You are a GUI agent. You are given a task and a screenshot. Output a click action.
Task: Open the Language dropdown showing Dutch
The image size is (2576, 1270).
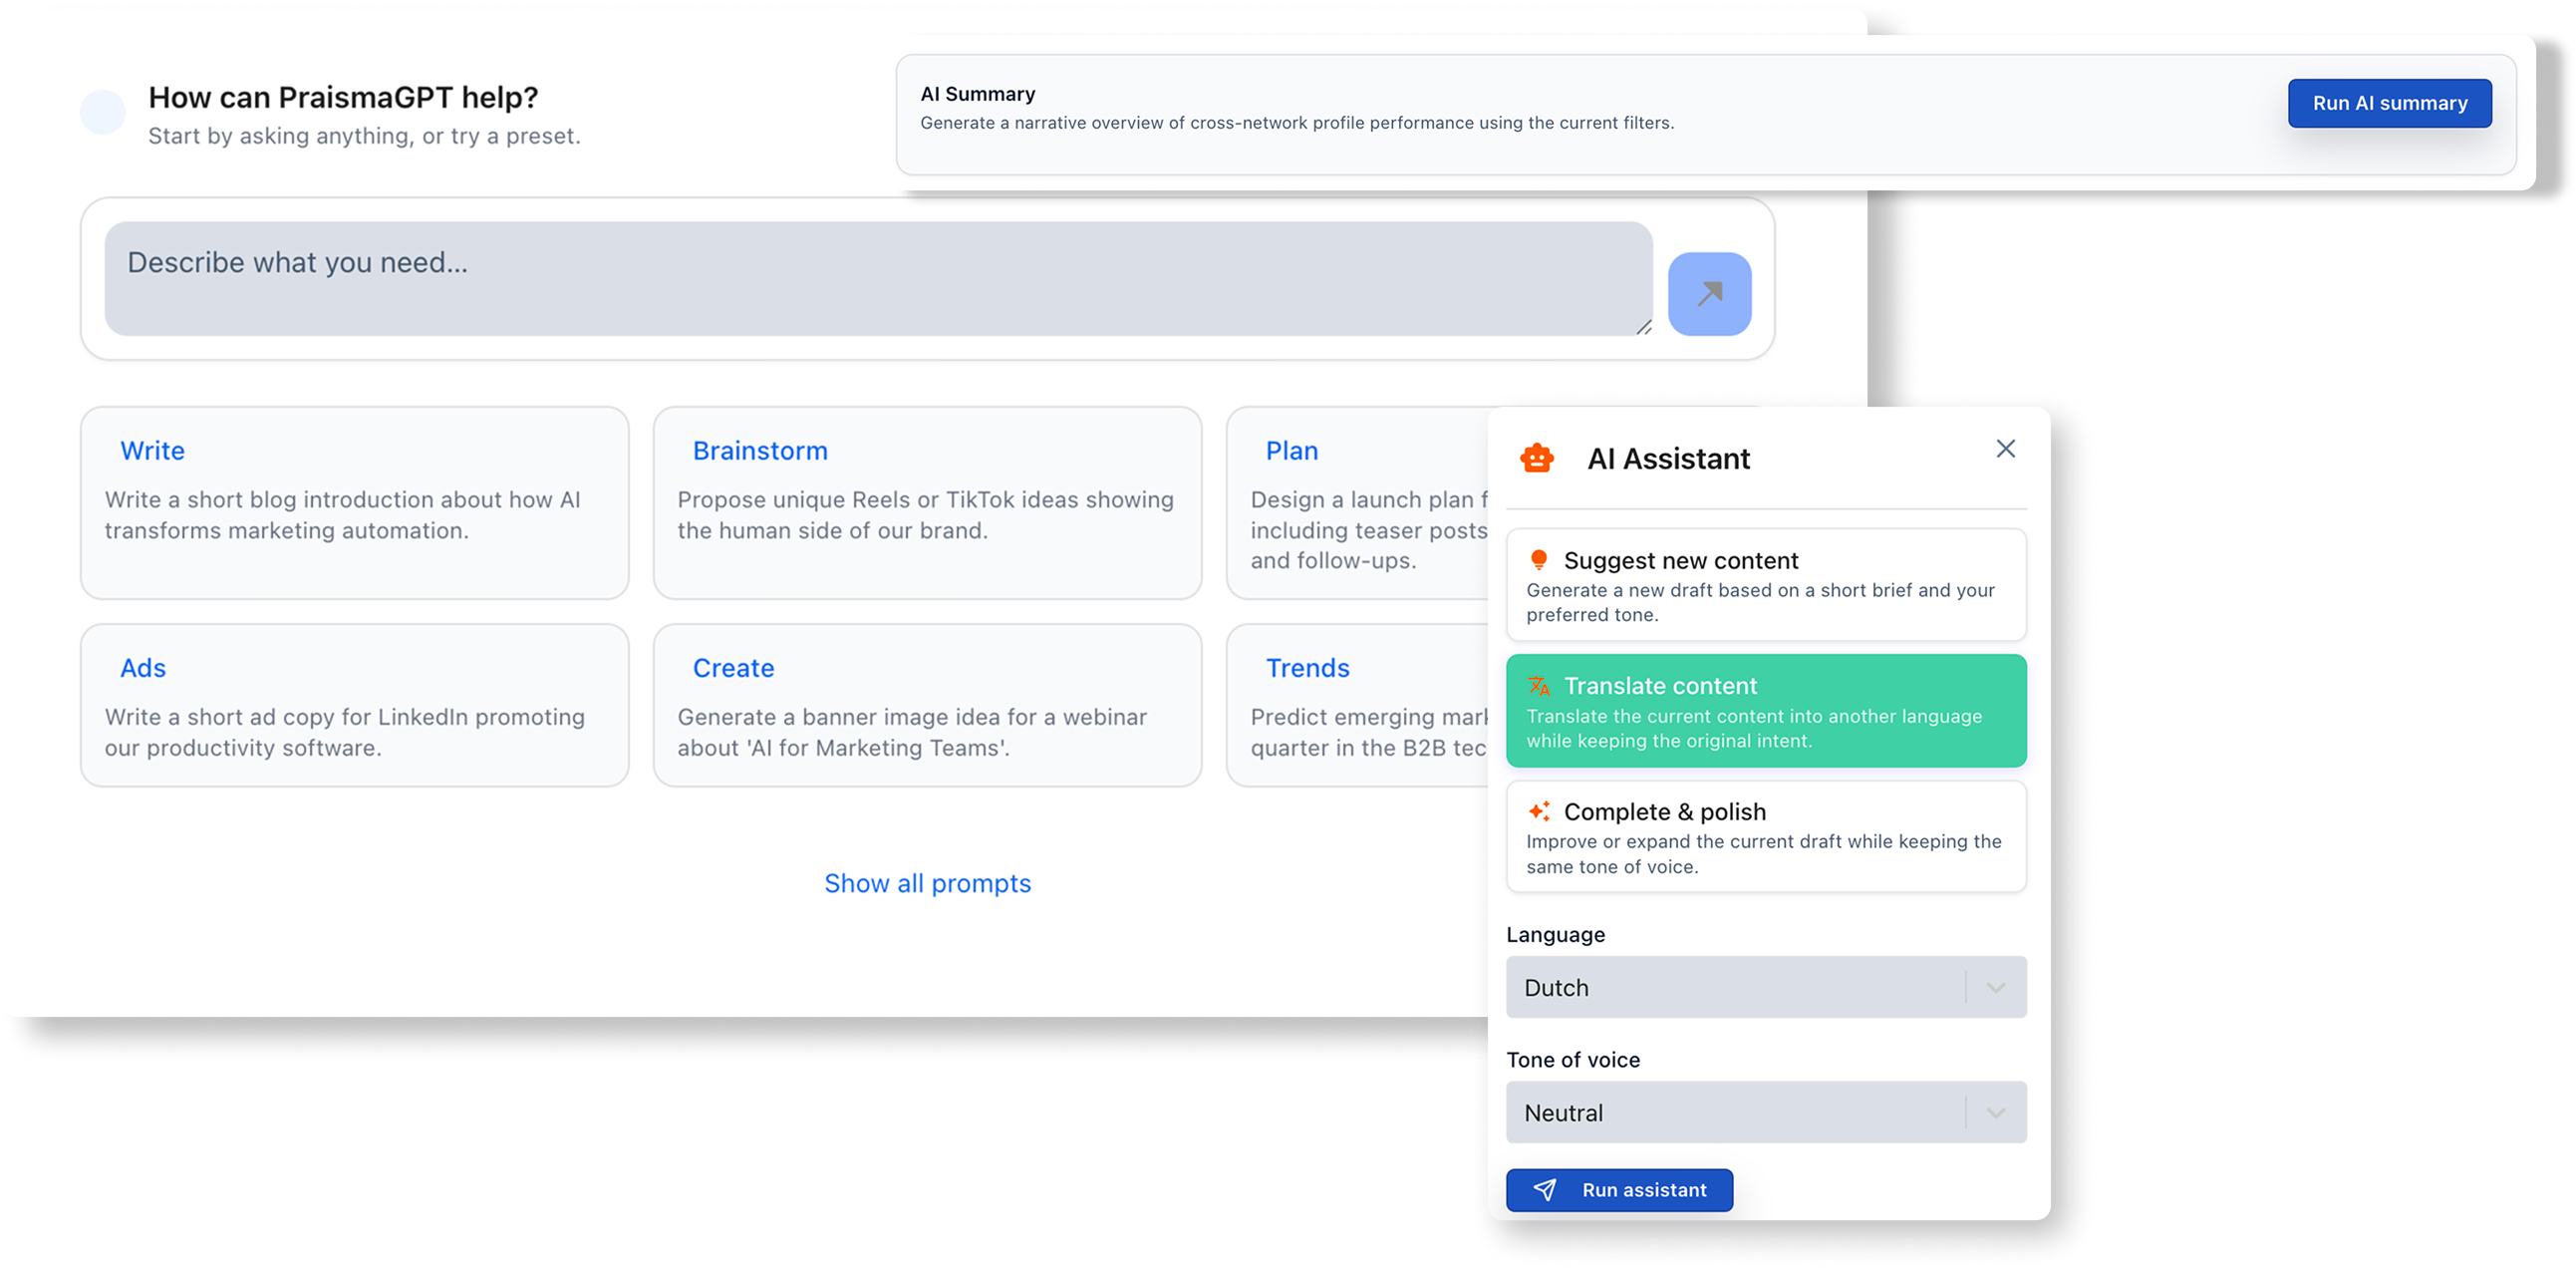point(1765,987)
